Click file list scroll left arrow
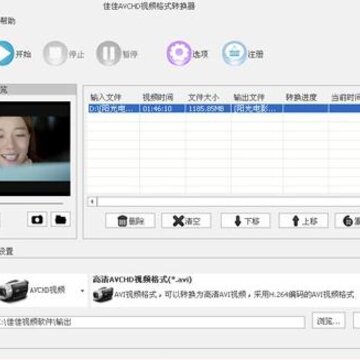 [x=92, y=202]
